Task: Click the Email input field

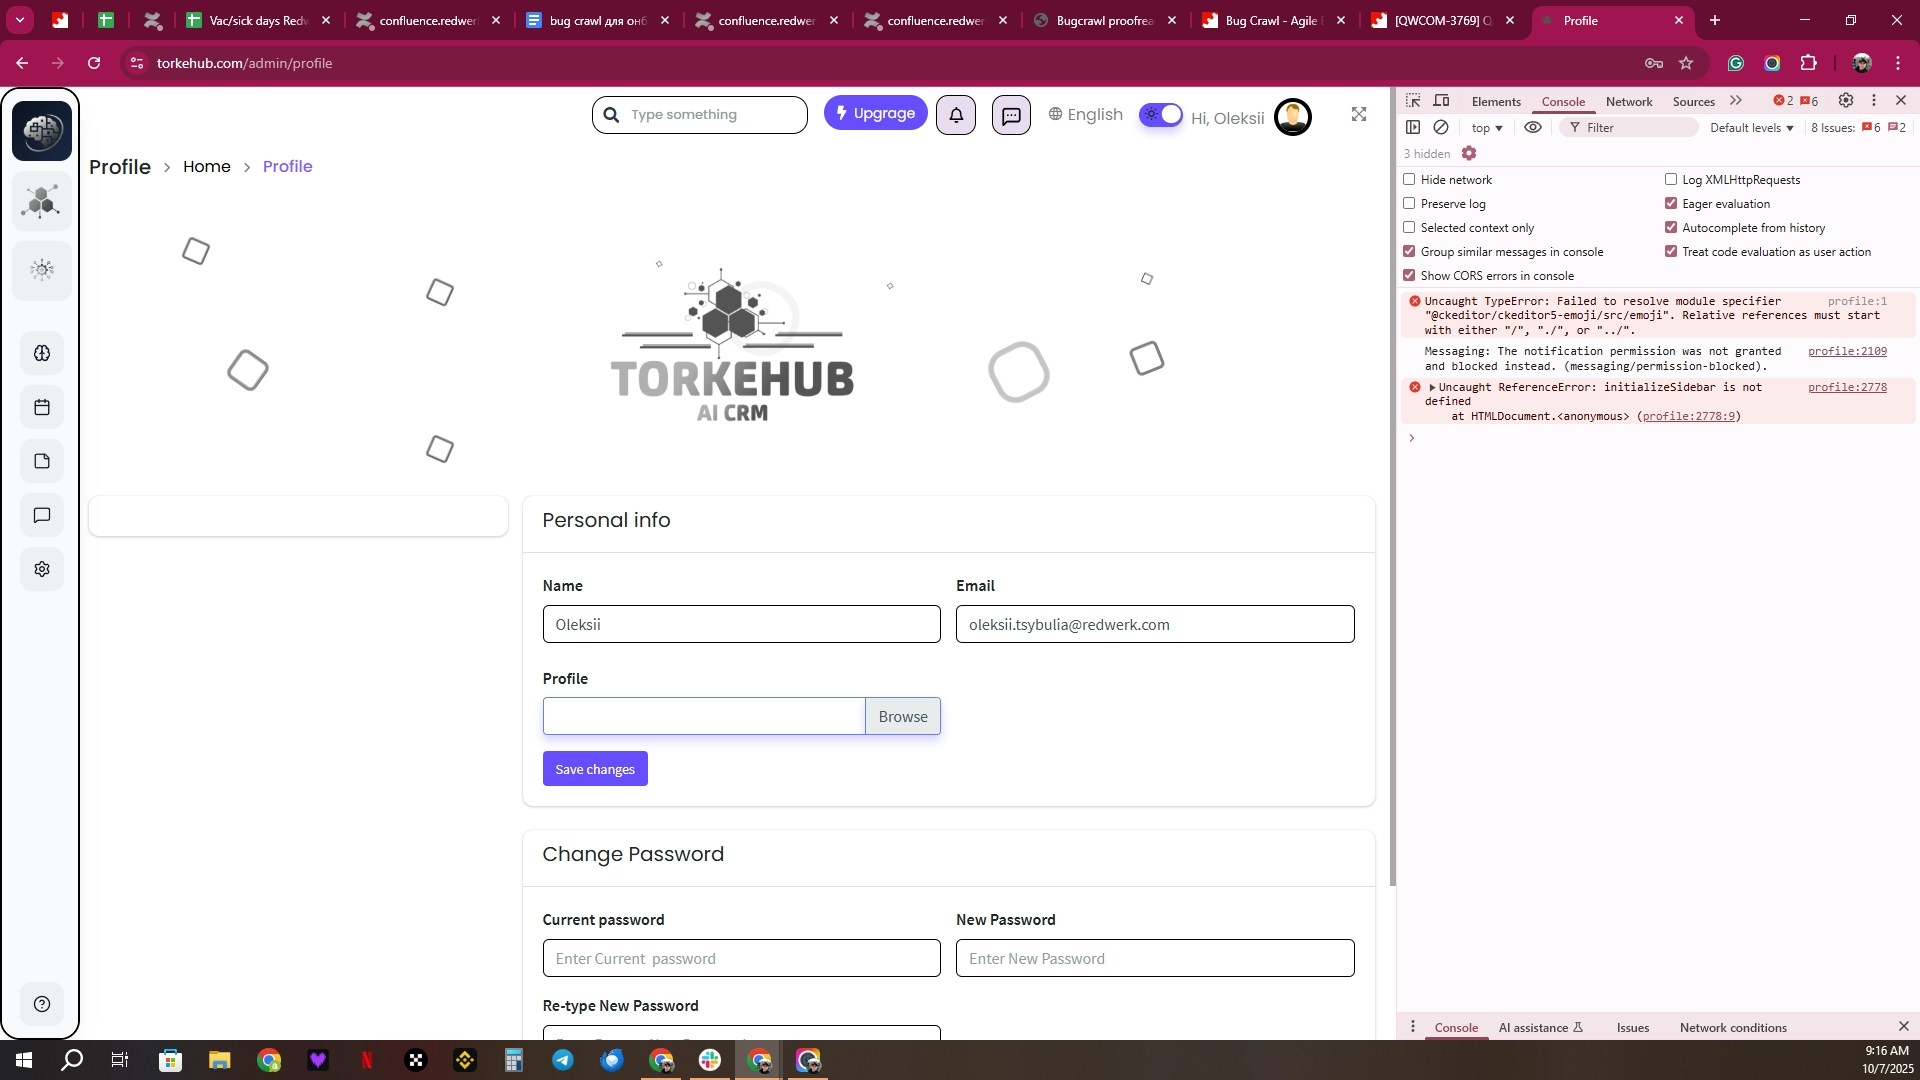Action: pos(1155,624)
